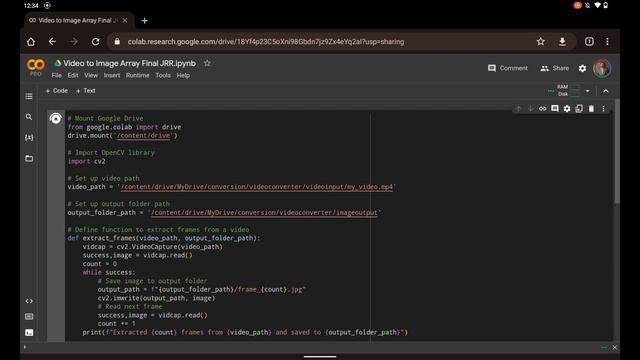This screenshot has height=360, width=640.
Task: Open the my_video.mp4 video path link
Action: (257, 187)
